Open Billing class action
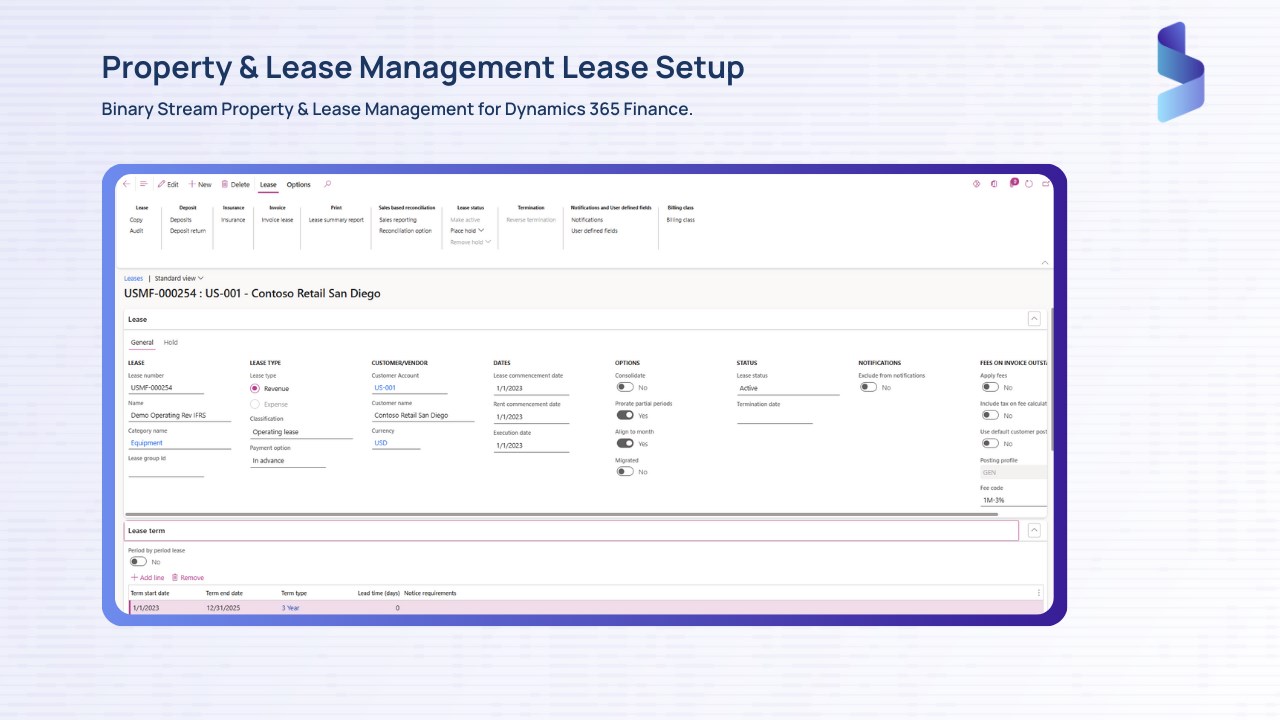 (681, 220)
